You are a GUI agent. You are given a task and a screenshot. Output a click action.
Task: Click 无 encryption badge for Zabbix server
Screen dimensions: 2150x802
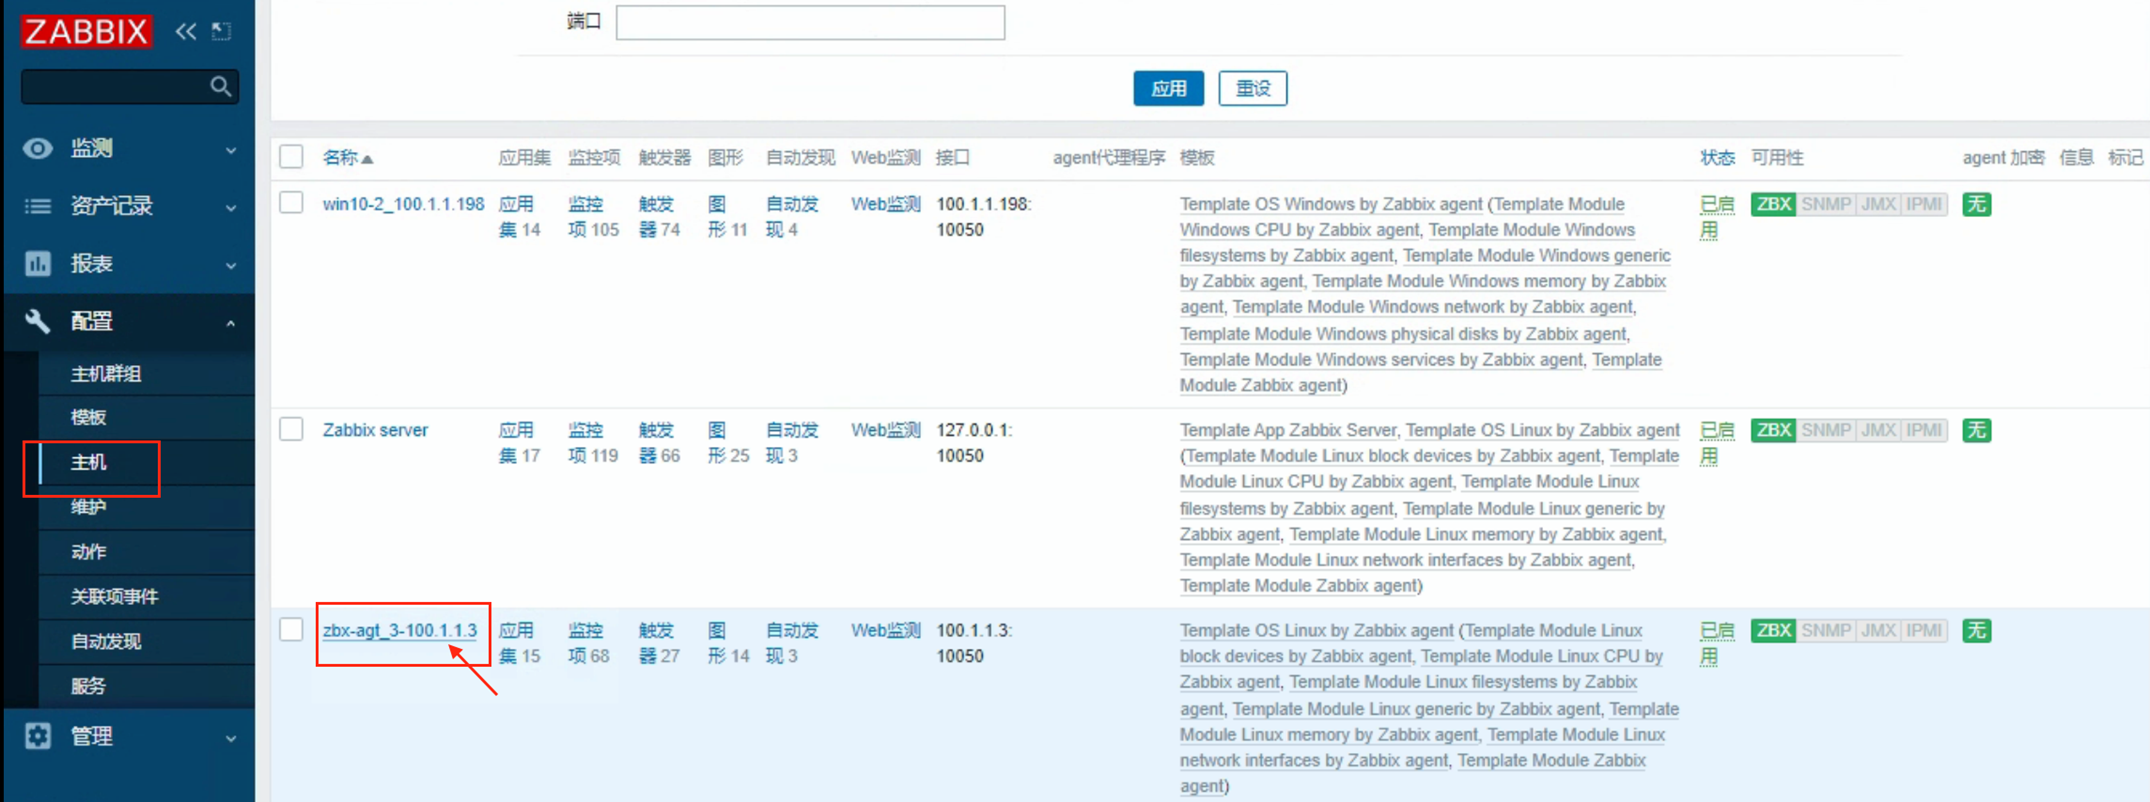pyautogui.click(x=1976, y=430)
